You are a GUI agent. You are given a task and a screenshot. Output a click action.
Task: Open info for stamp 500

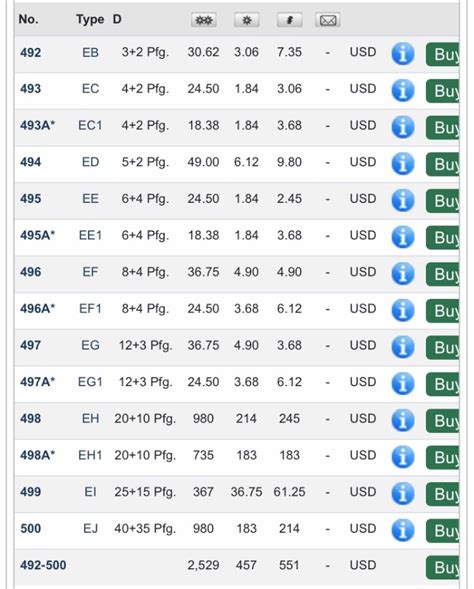point(403,530)
